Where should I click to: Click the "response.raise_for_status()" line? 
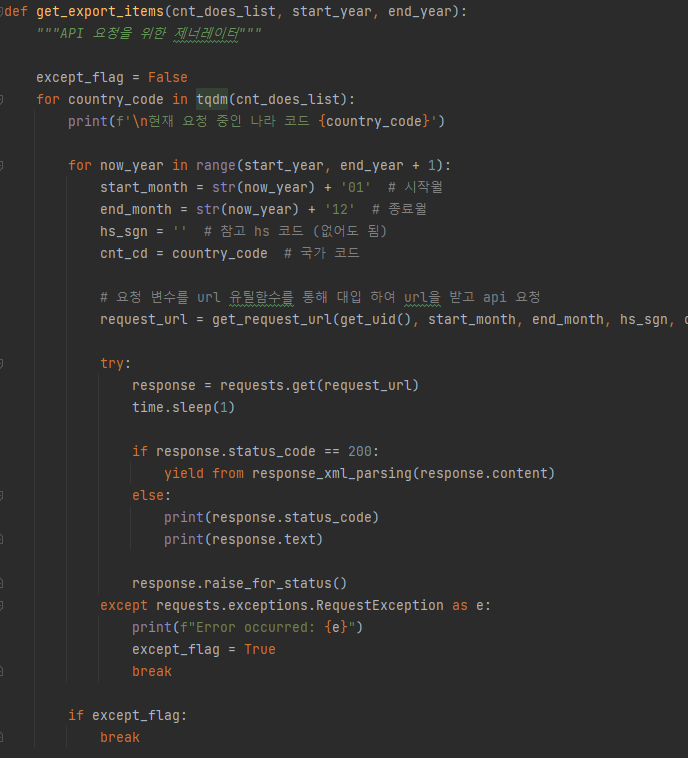point(239,583)
